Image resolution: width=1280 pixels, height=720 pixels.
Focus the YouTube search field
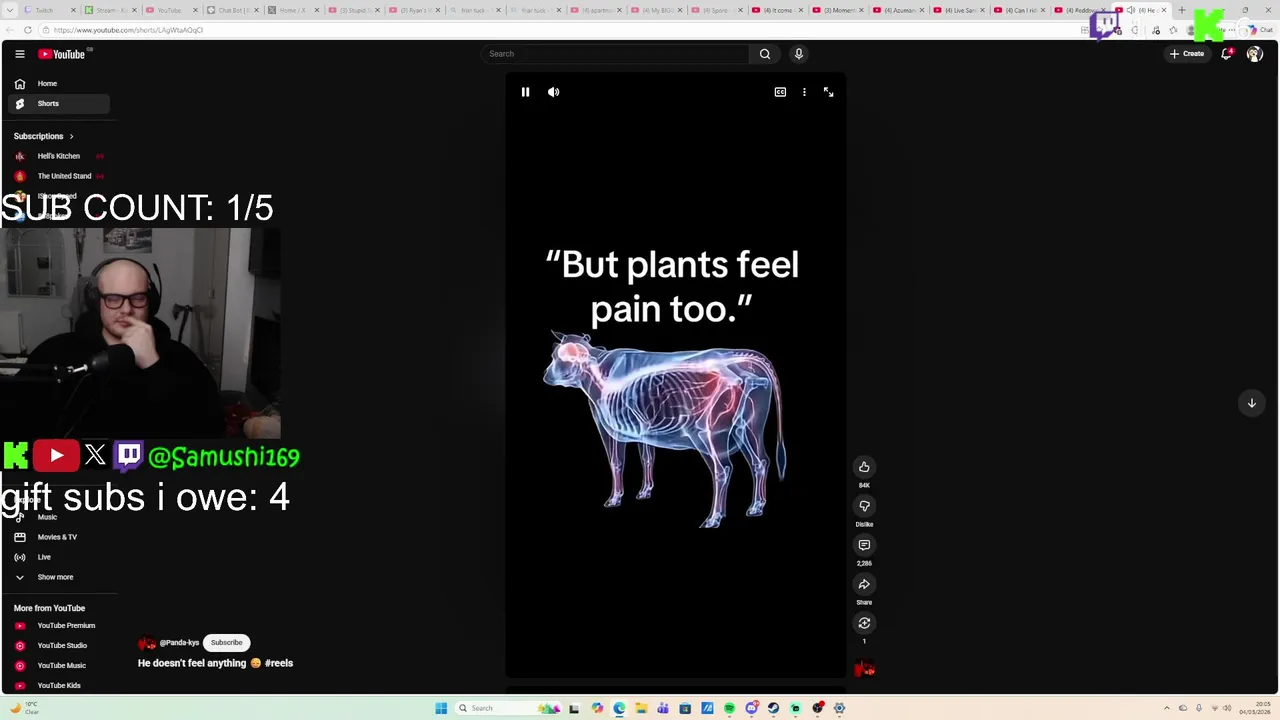[x=615, y=54]
